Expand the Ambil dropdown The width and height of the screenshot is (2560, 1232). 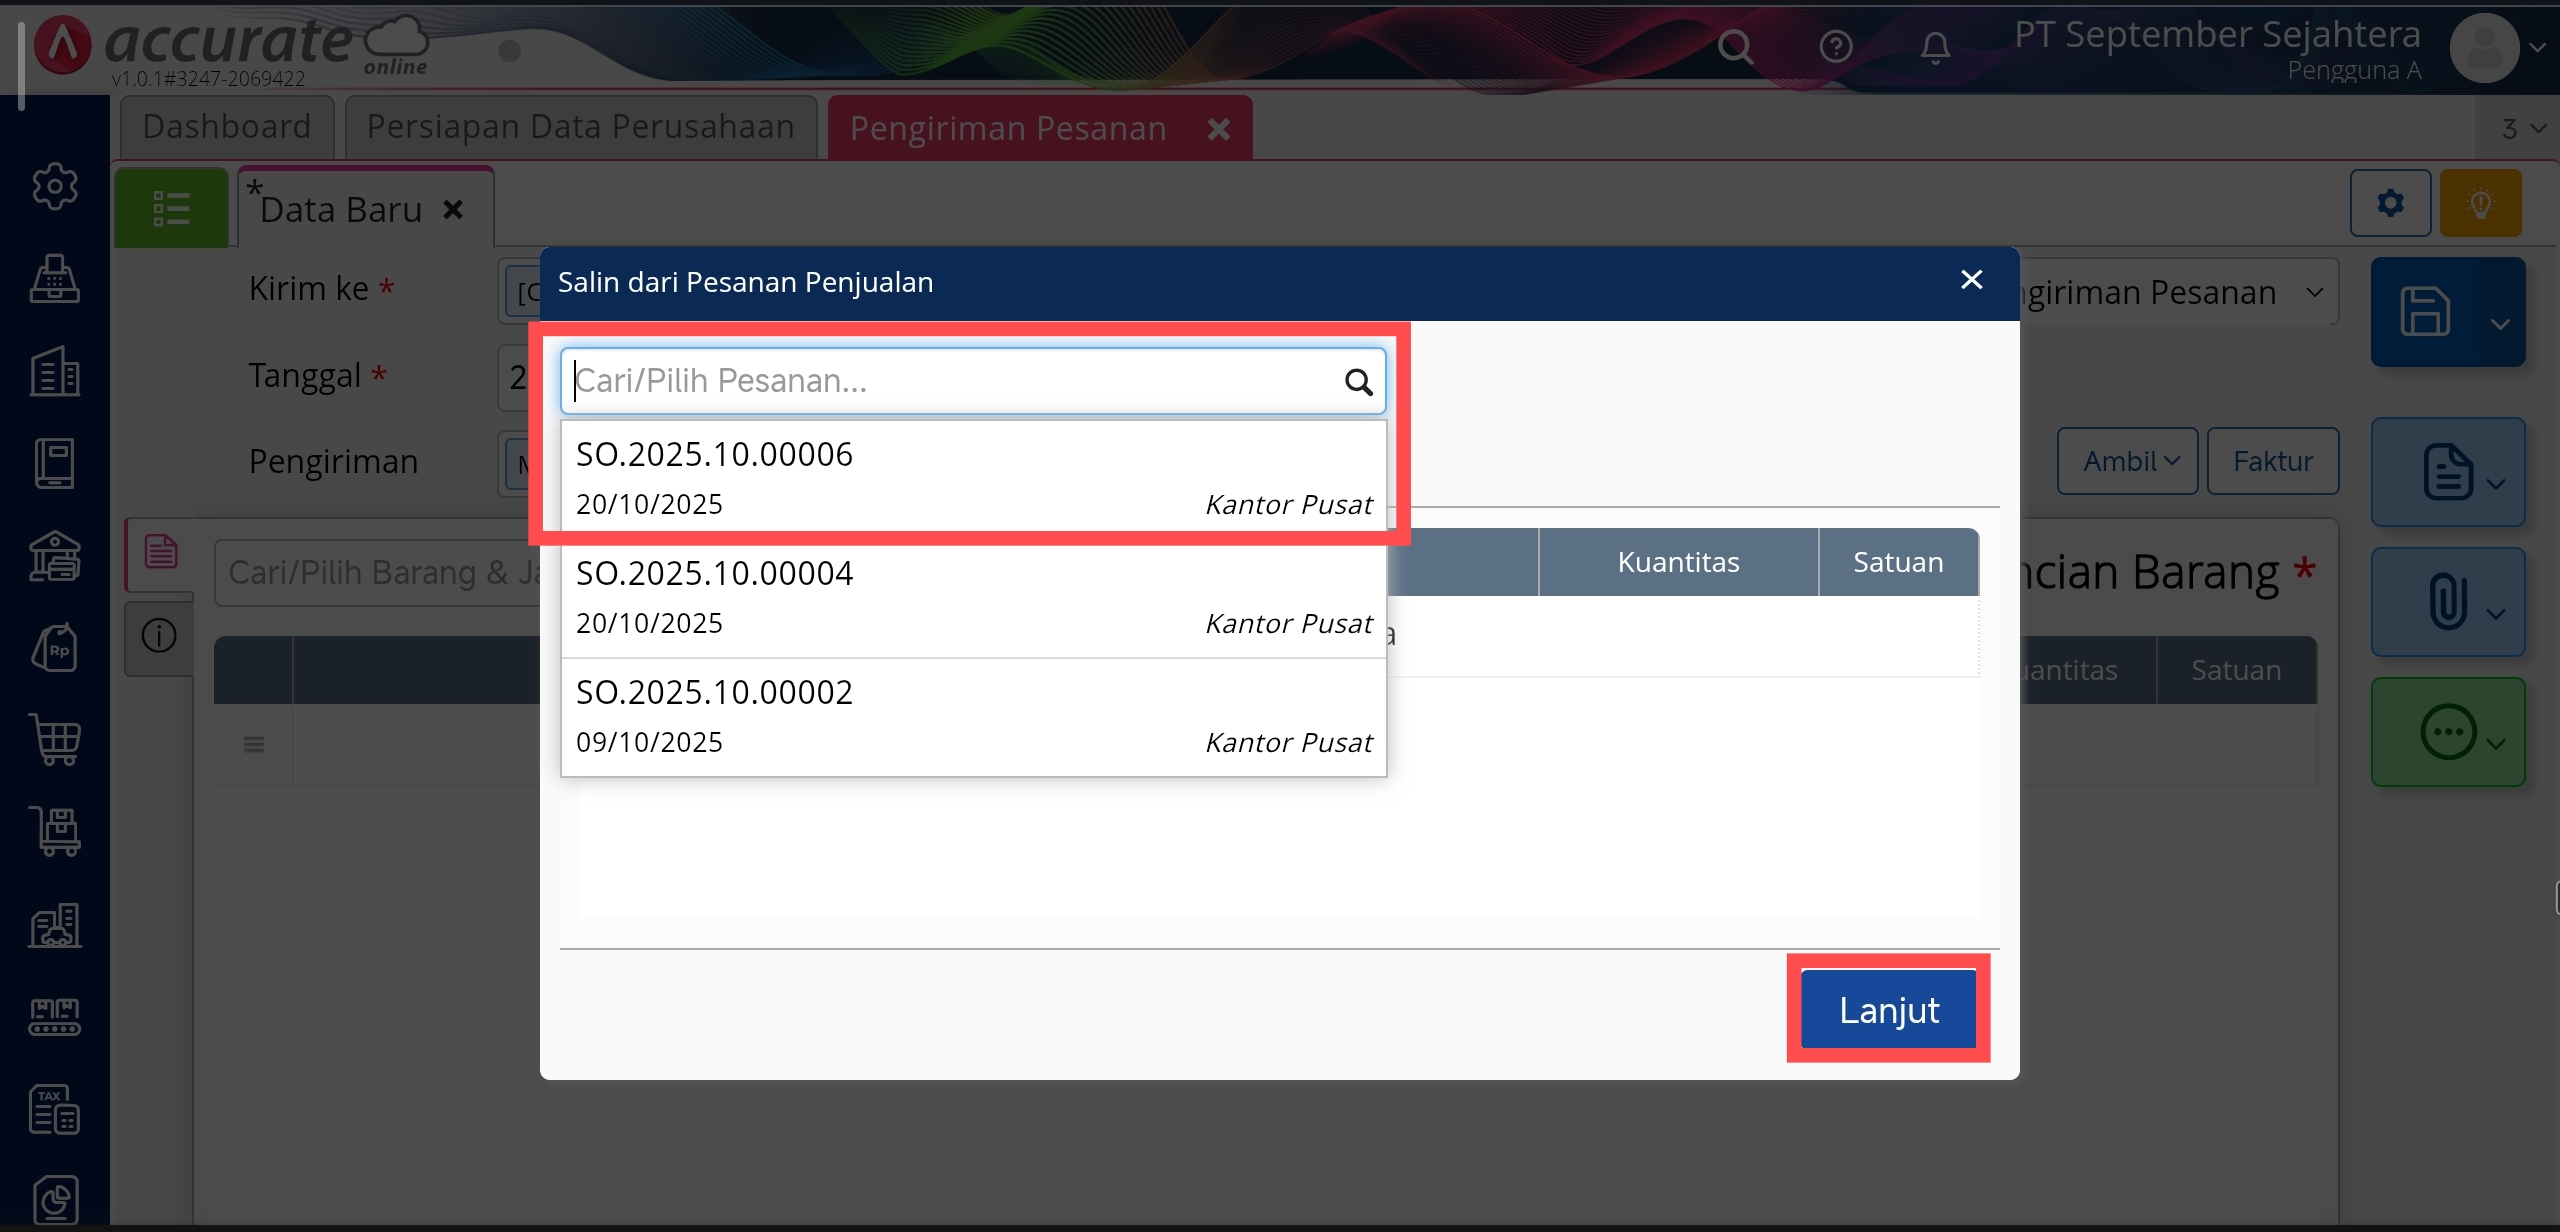[2128, 461]
